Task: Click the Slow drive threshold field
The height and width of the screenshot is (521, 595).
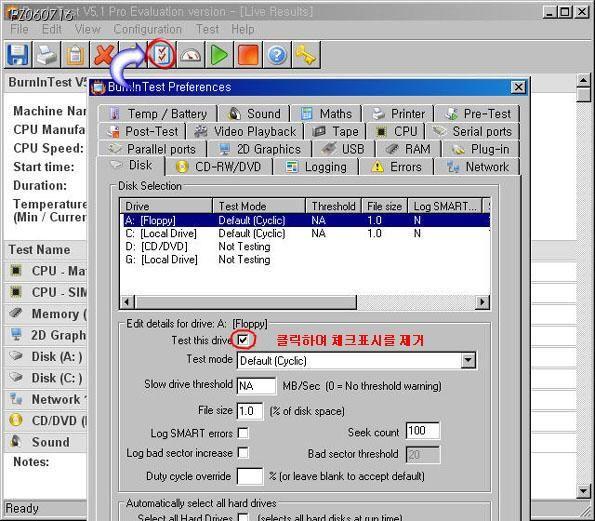Action: click(x=257, y=386)
